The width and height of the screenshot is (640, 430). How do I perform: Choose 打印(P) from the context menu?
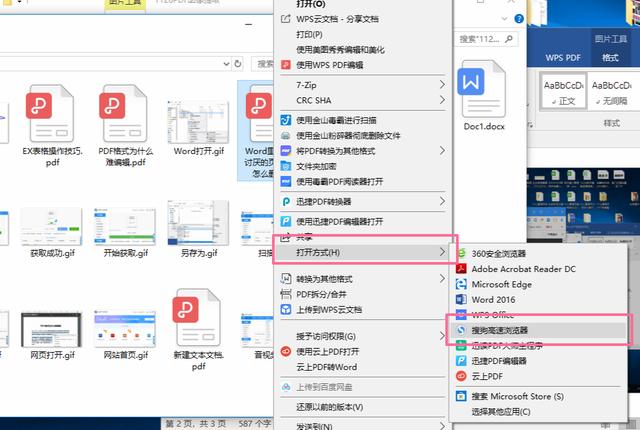click(x=309, y=35)
